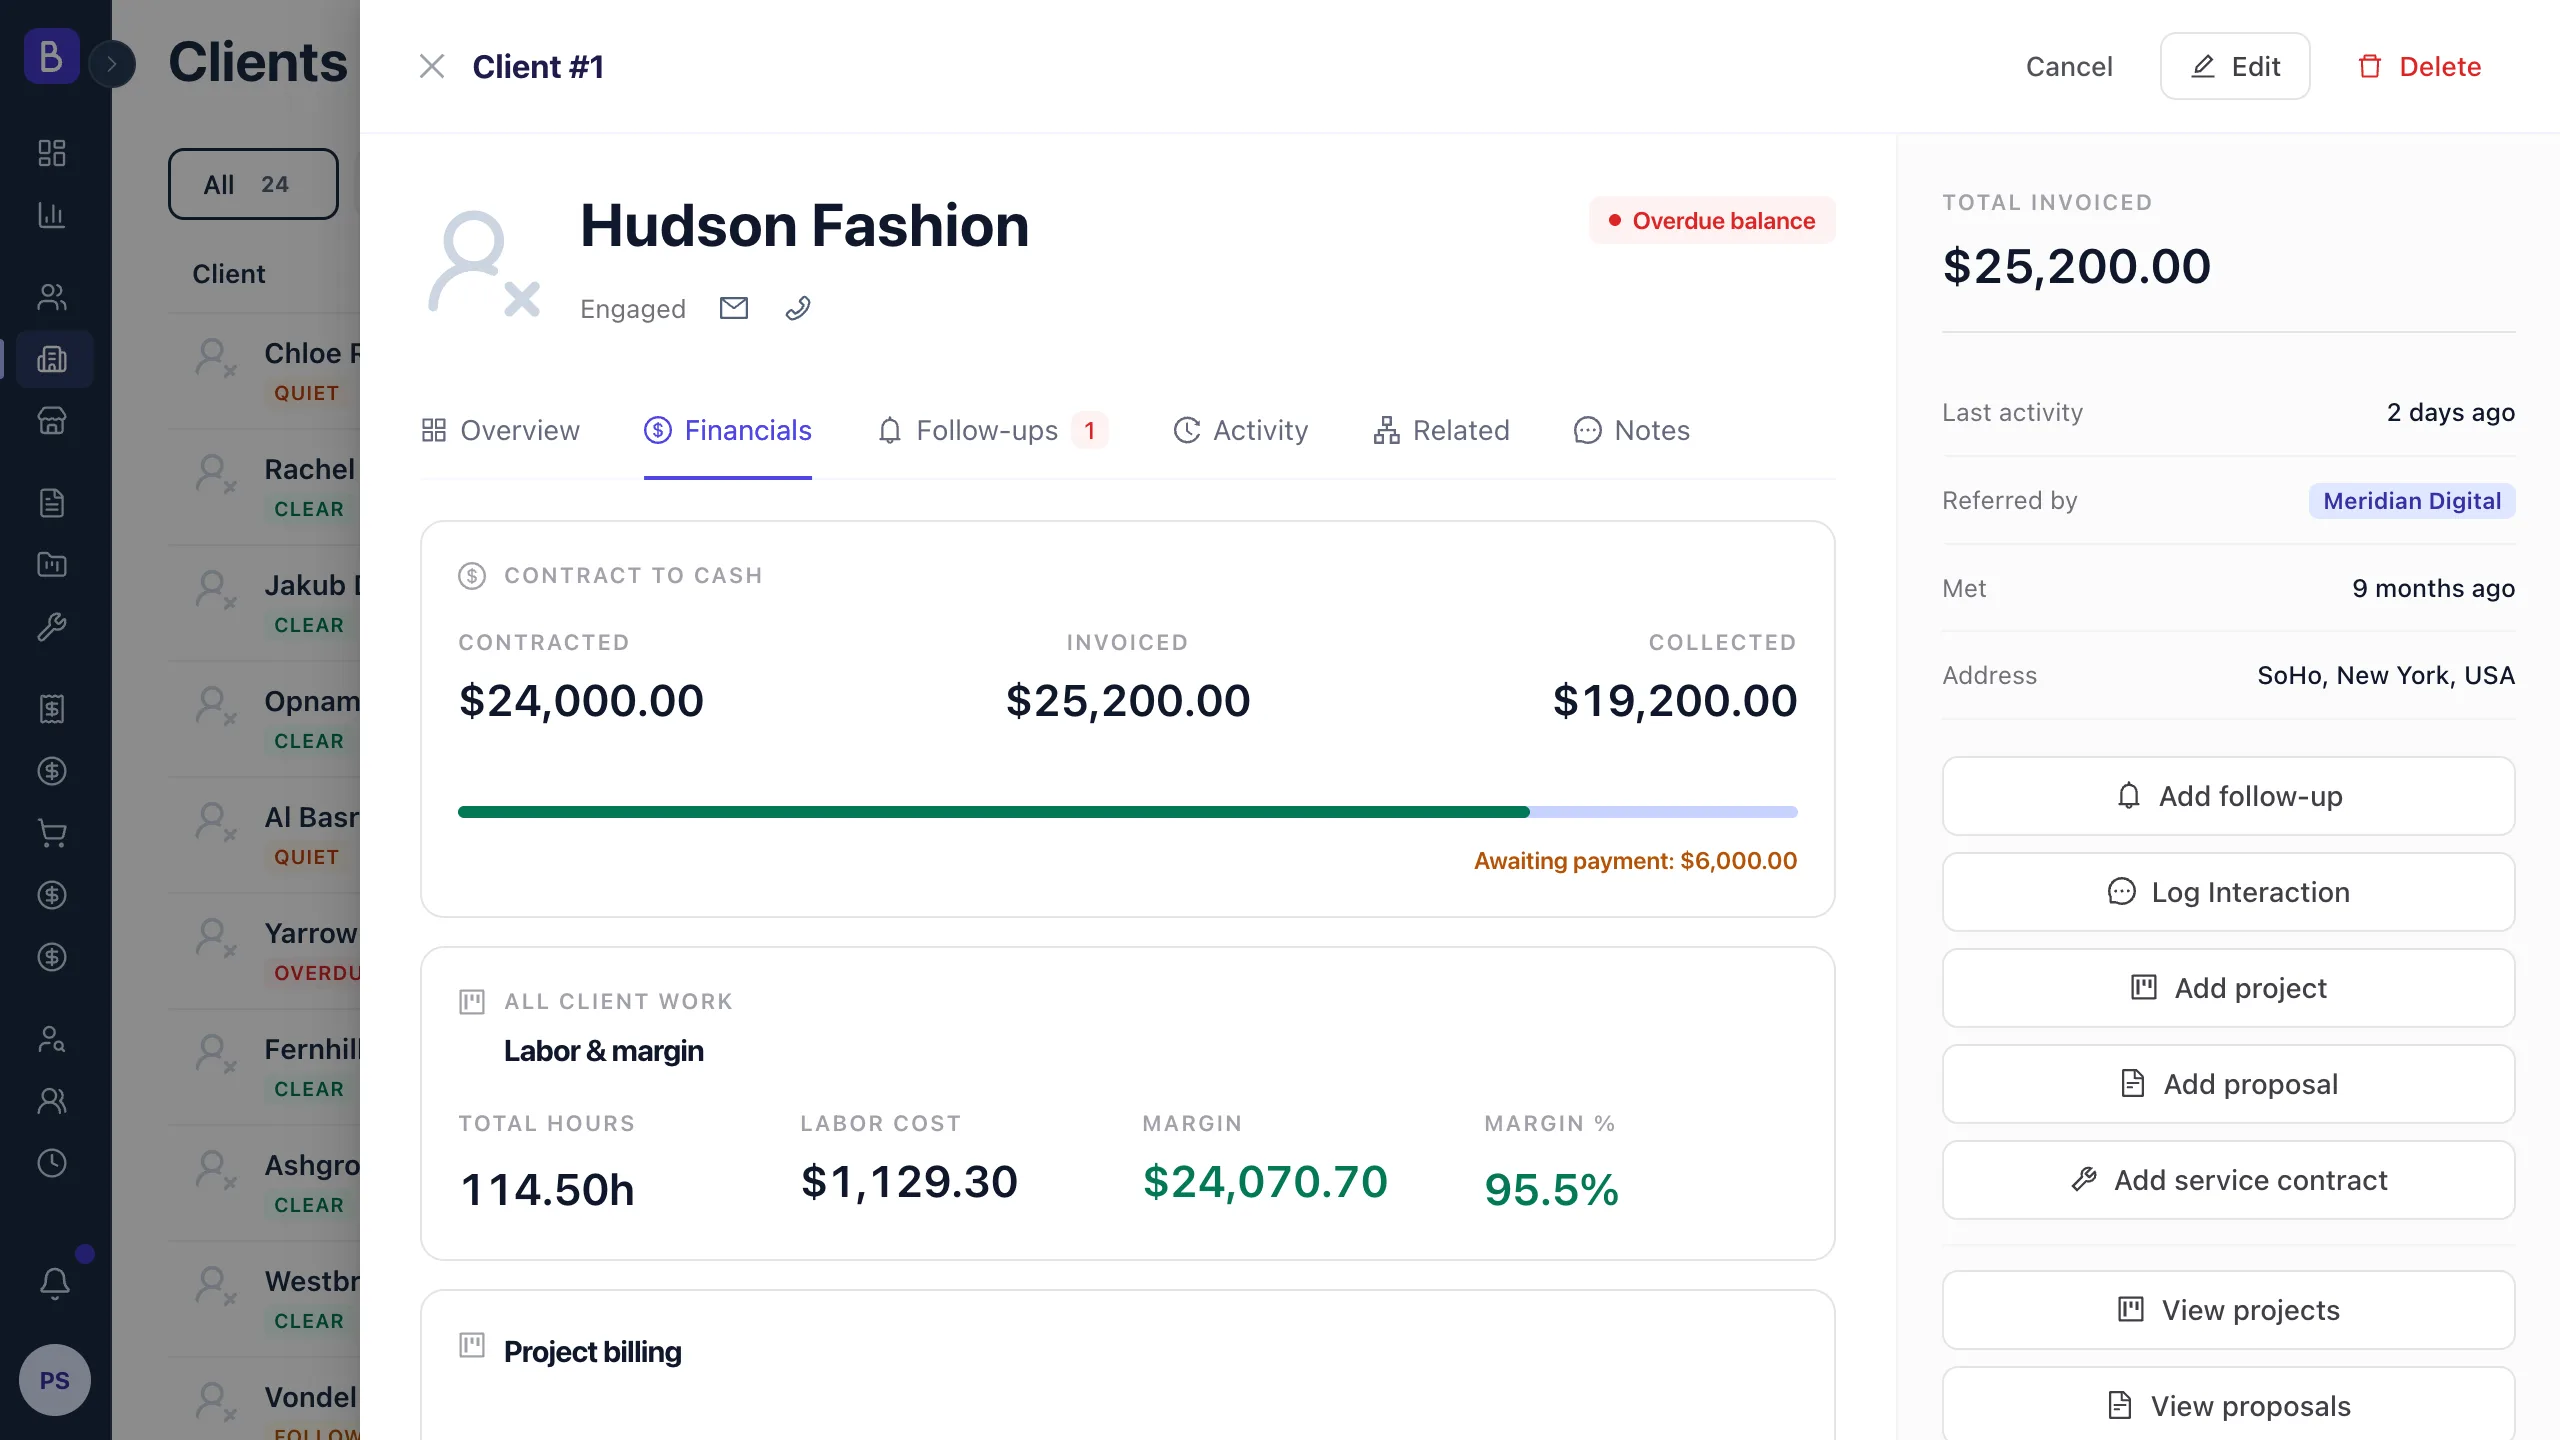Click View projects button
Image resolution: width=2560 pixels, height=1440 pixels.
(2228, 1310)
